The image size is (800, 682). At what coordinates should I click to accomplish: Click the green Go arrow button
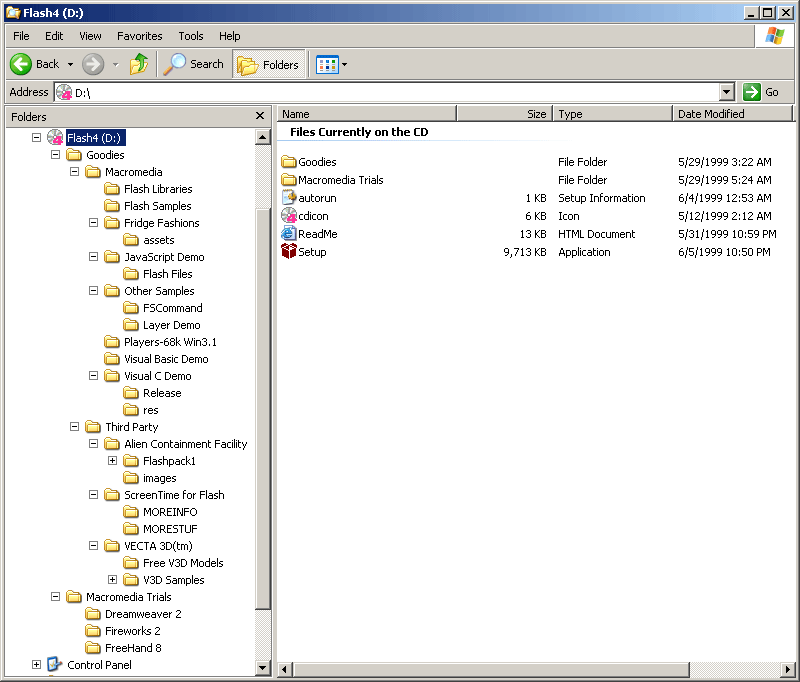[752, 92]
